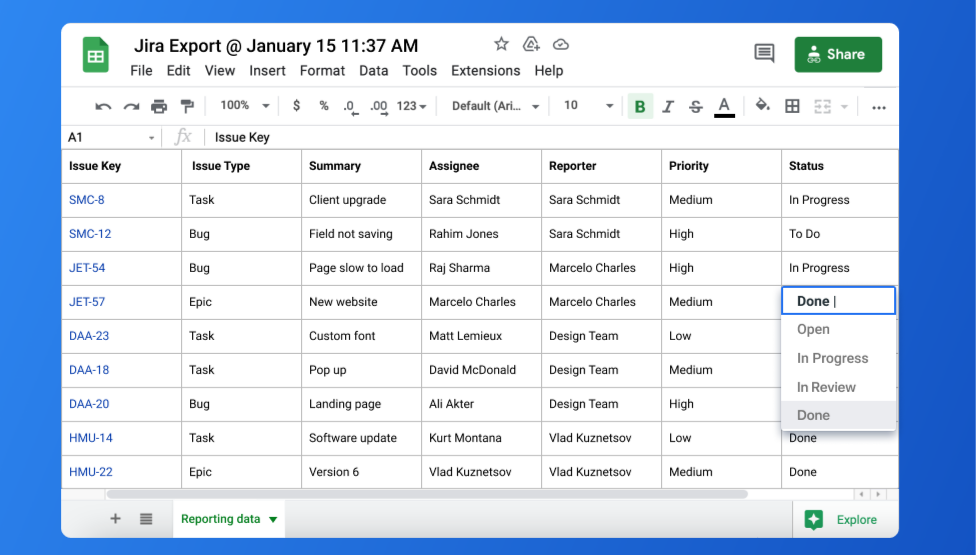Open the borders tool
Viewport: 976px width, 555px height.
(x=792, y=106)
